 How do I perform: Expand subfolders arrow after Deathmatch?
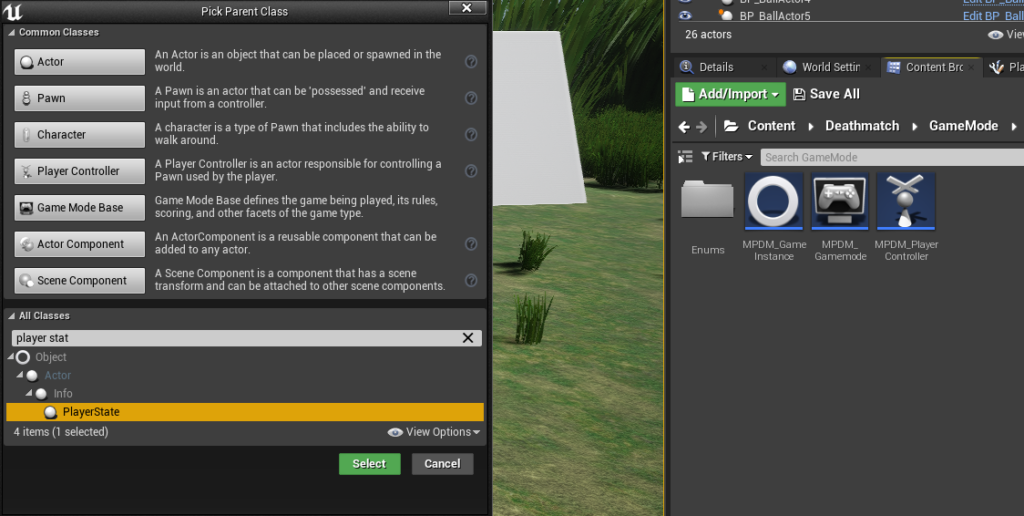pos(914,127)
